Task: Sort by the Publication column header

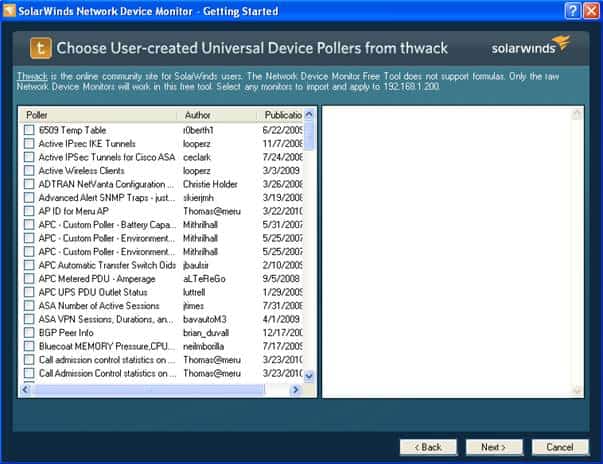Action: [280, 115]
